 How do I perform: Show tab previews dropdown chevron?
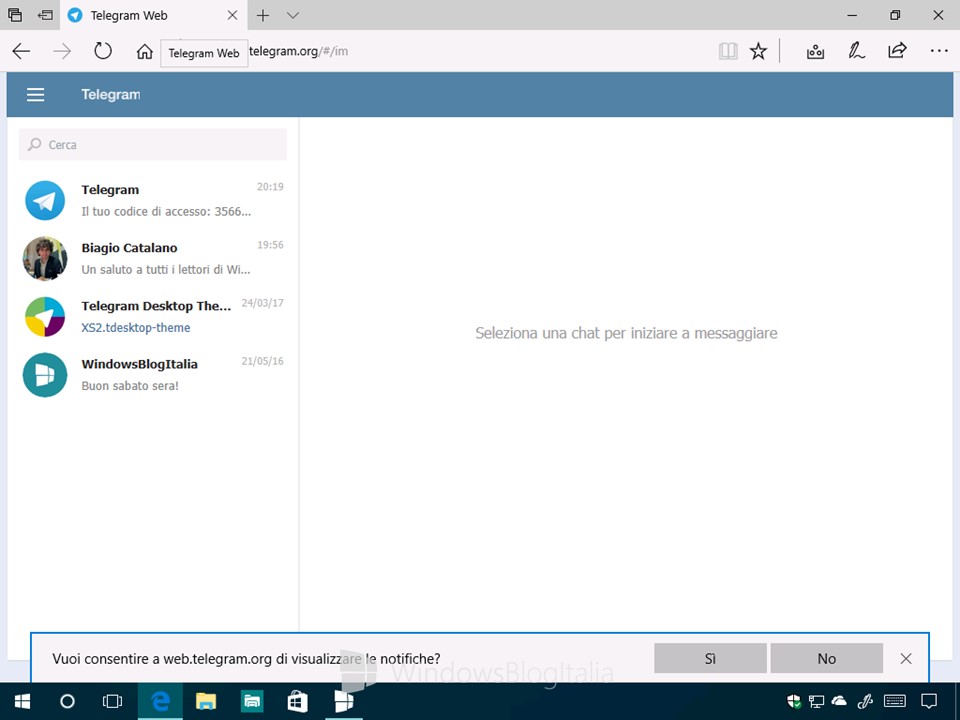(x=293, y=15)
